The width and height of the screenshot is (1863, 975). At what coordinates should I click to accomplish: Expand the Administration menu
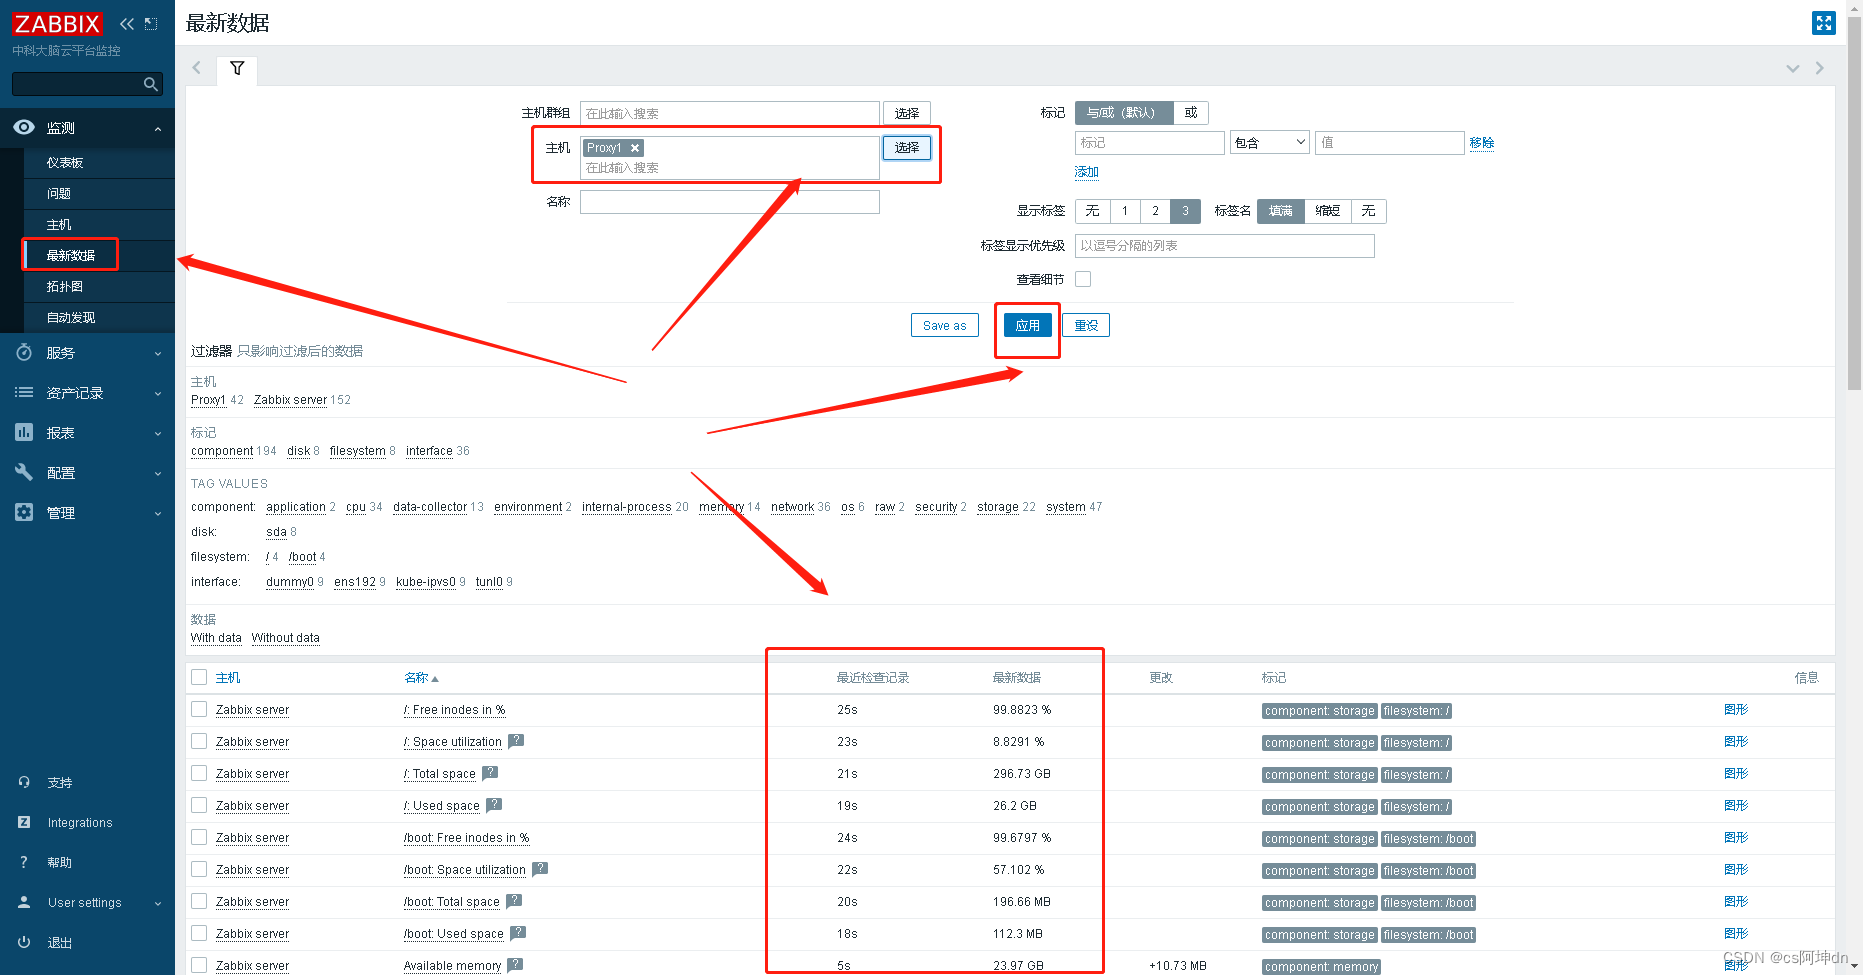point(87,513)
